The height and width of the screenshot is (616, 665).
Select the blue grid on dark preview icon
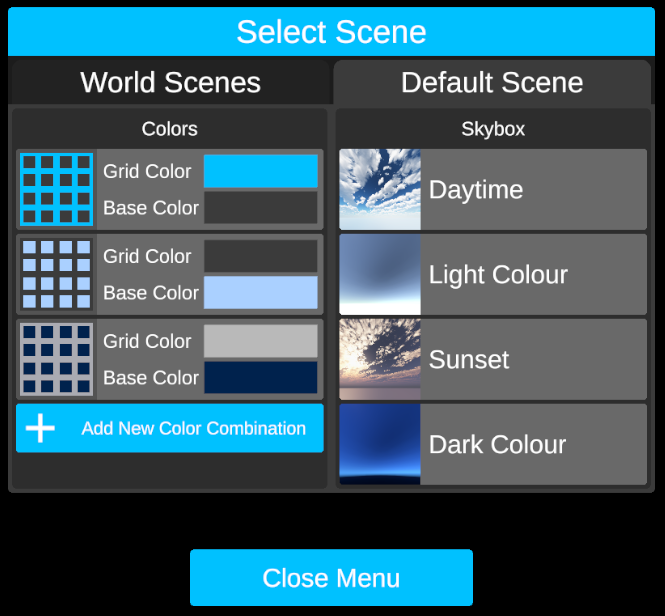tap(56, 190)
